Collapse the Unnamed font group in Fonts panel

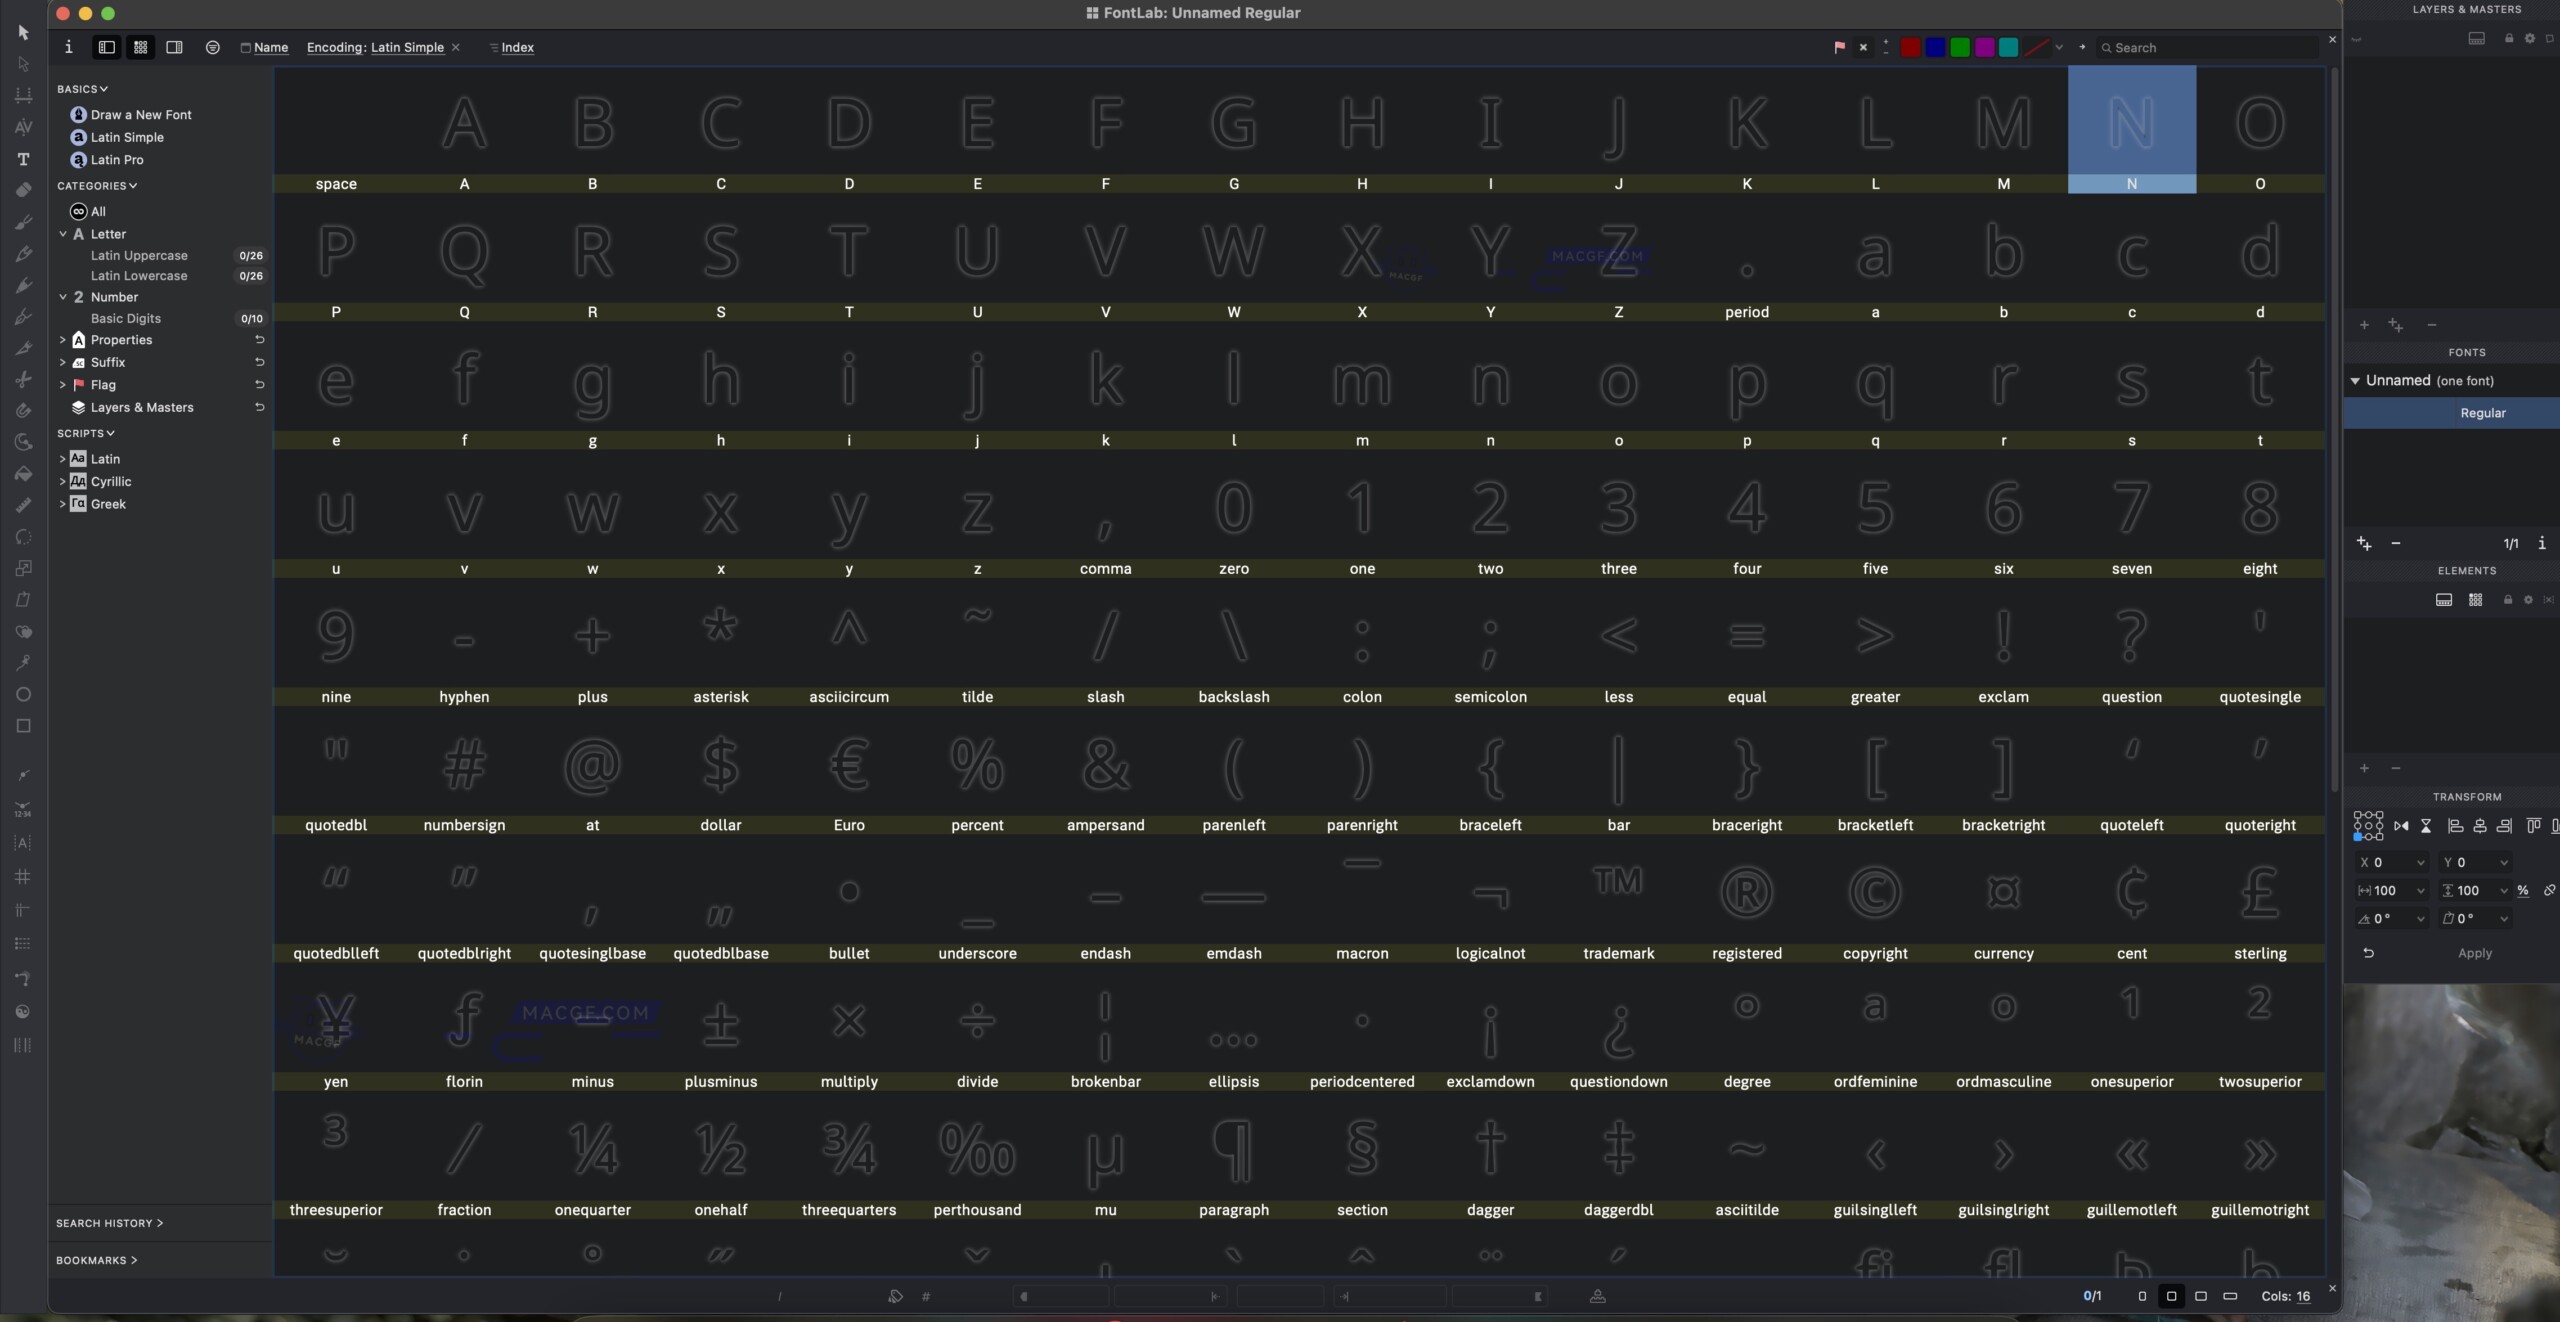pyautogui.click(x=2355, y=381)
